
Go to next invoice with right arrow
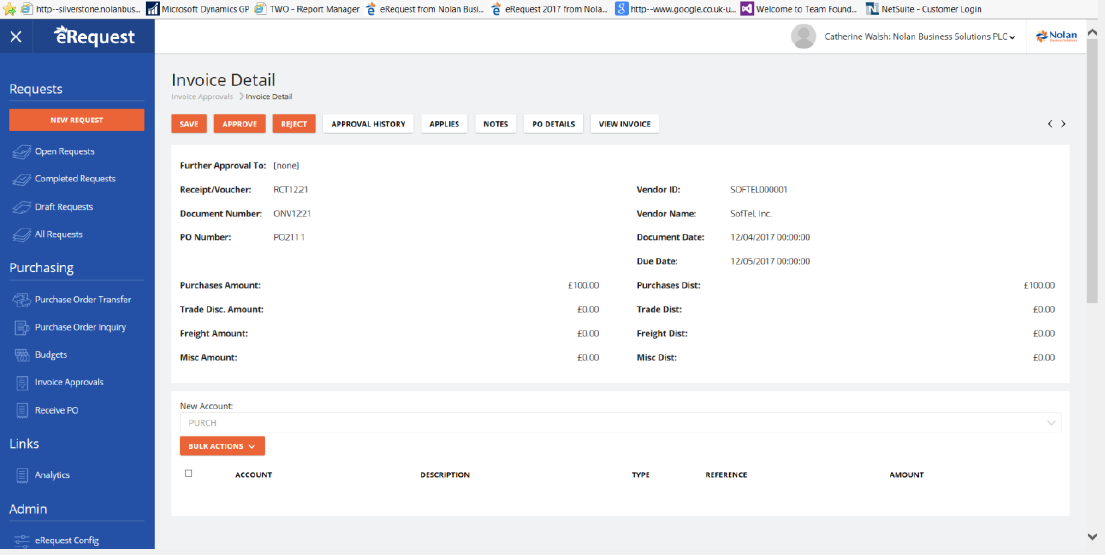[x=1063, y=124]
